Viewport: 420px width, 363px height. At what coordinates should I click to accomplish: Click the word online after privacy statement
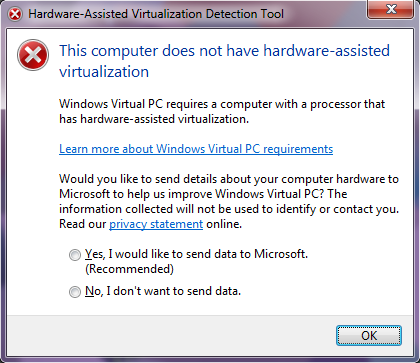(224, 224)
